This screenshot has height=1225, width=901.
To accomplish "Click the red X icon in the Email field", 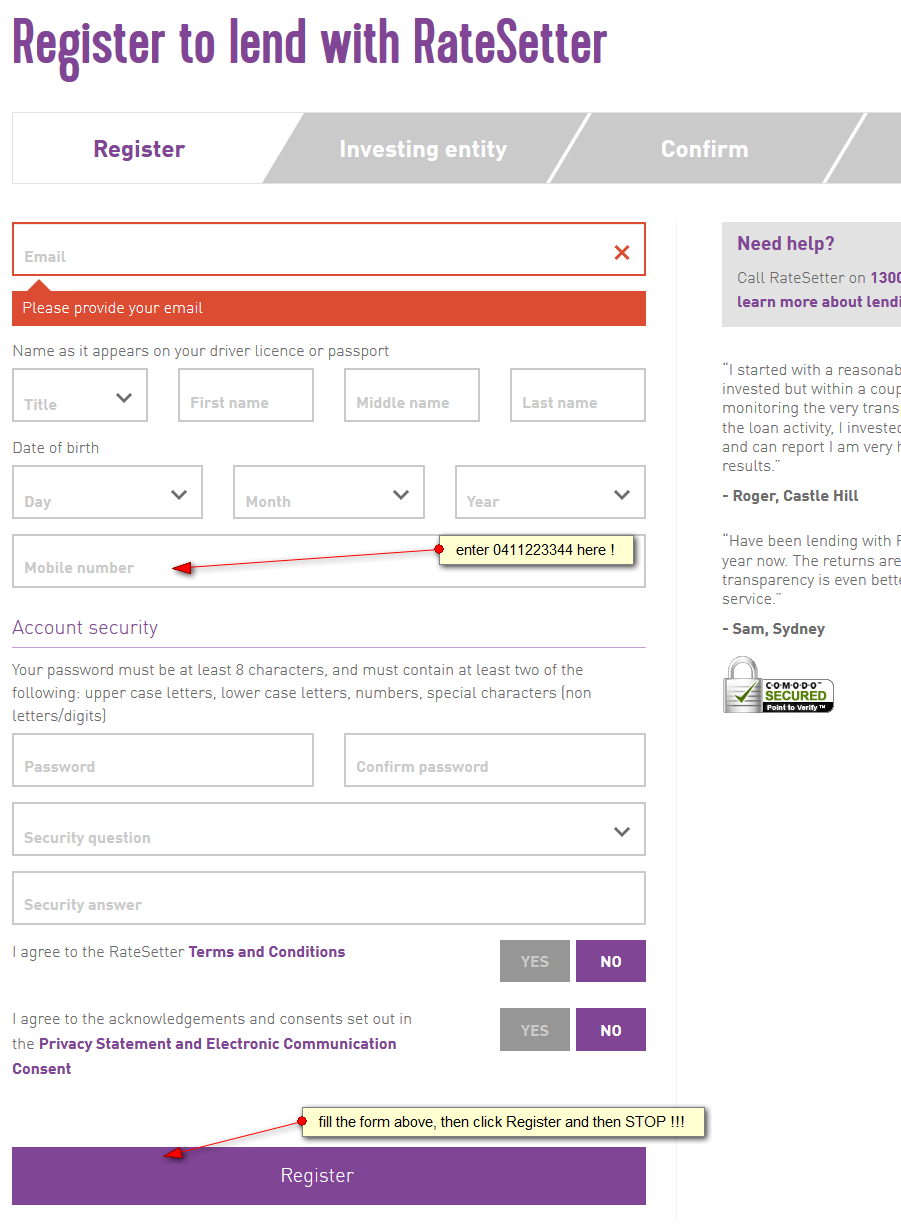I will pyautogui.click(x=622, y=252).
